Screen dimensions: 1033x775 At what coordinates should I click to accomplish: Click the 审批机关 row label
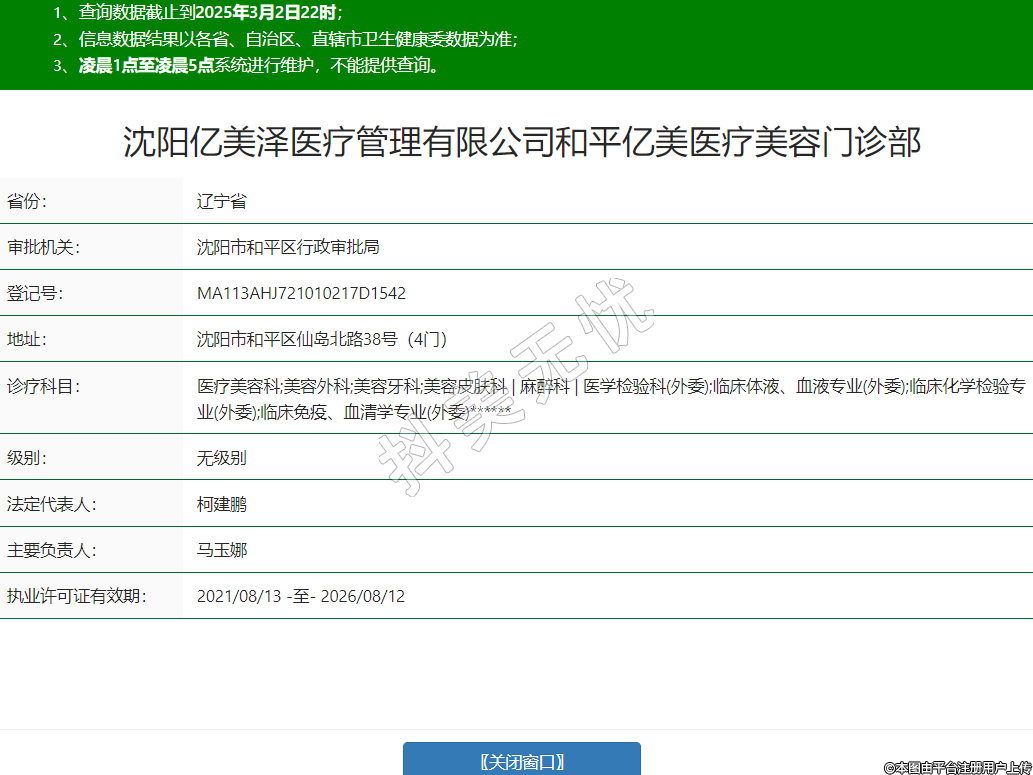coord(43,247)
